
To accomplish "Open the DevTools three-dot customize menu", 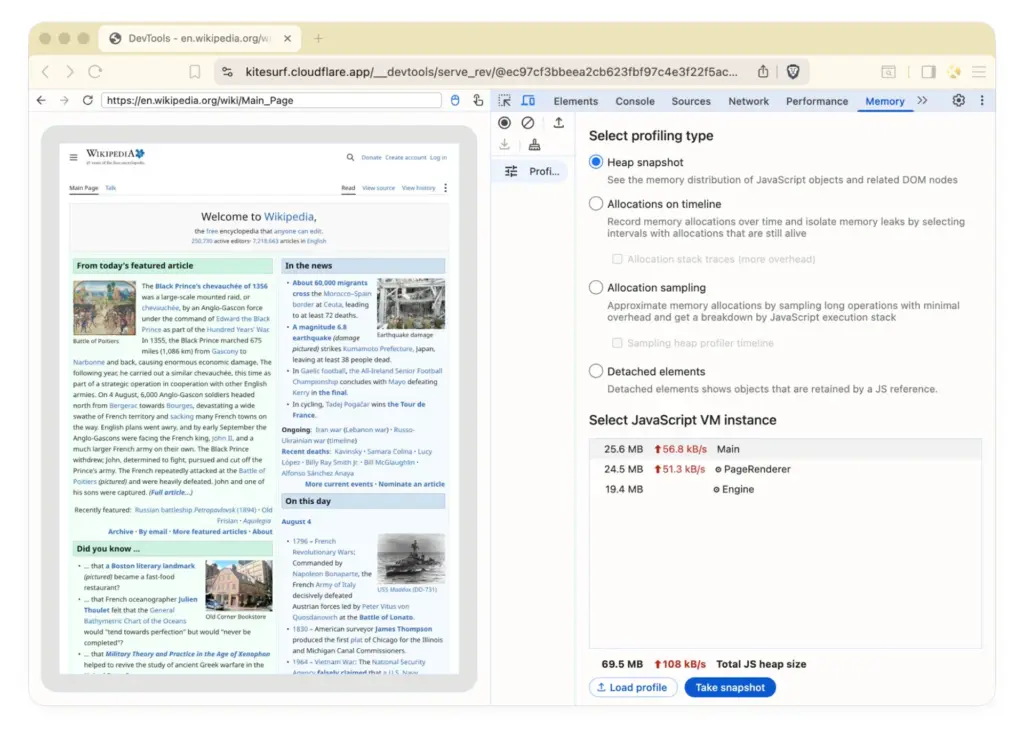I will [x=982, y=101].
